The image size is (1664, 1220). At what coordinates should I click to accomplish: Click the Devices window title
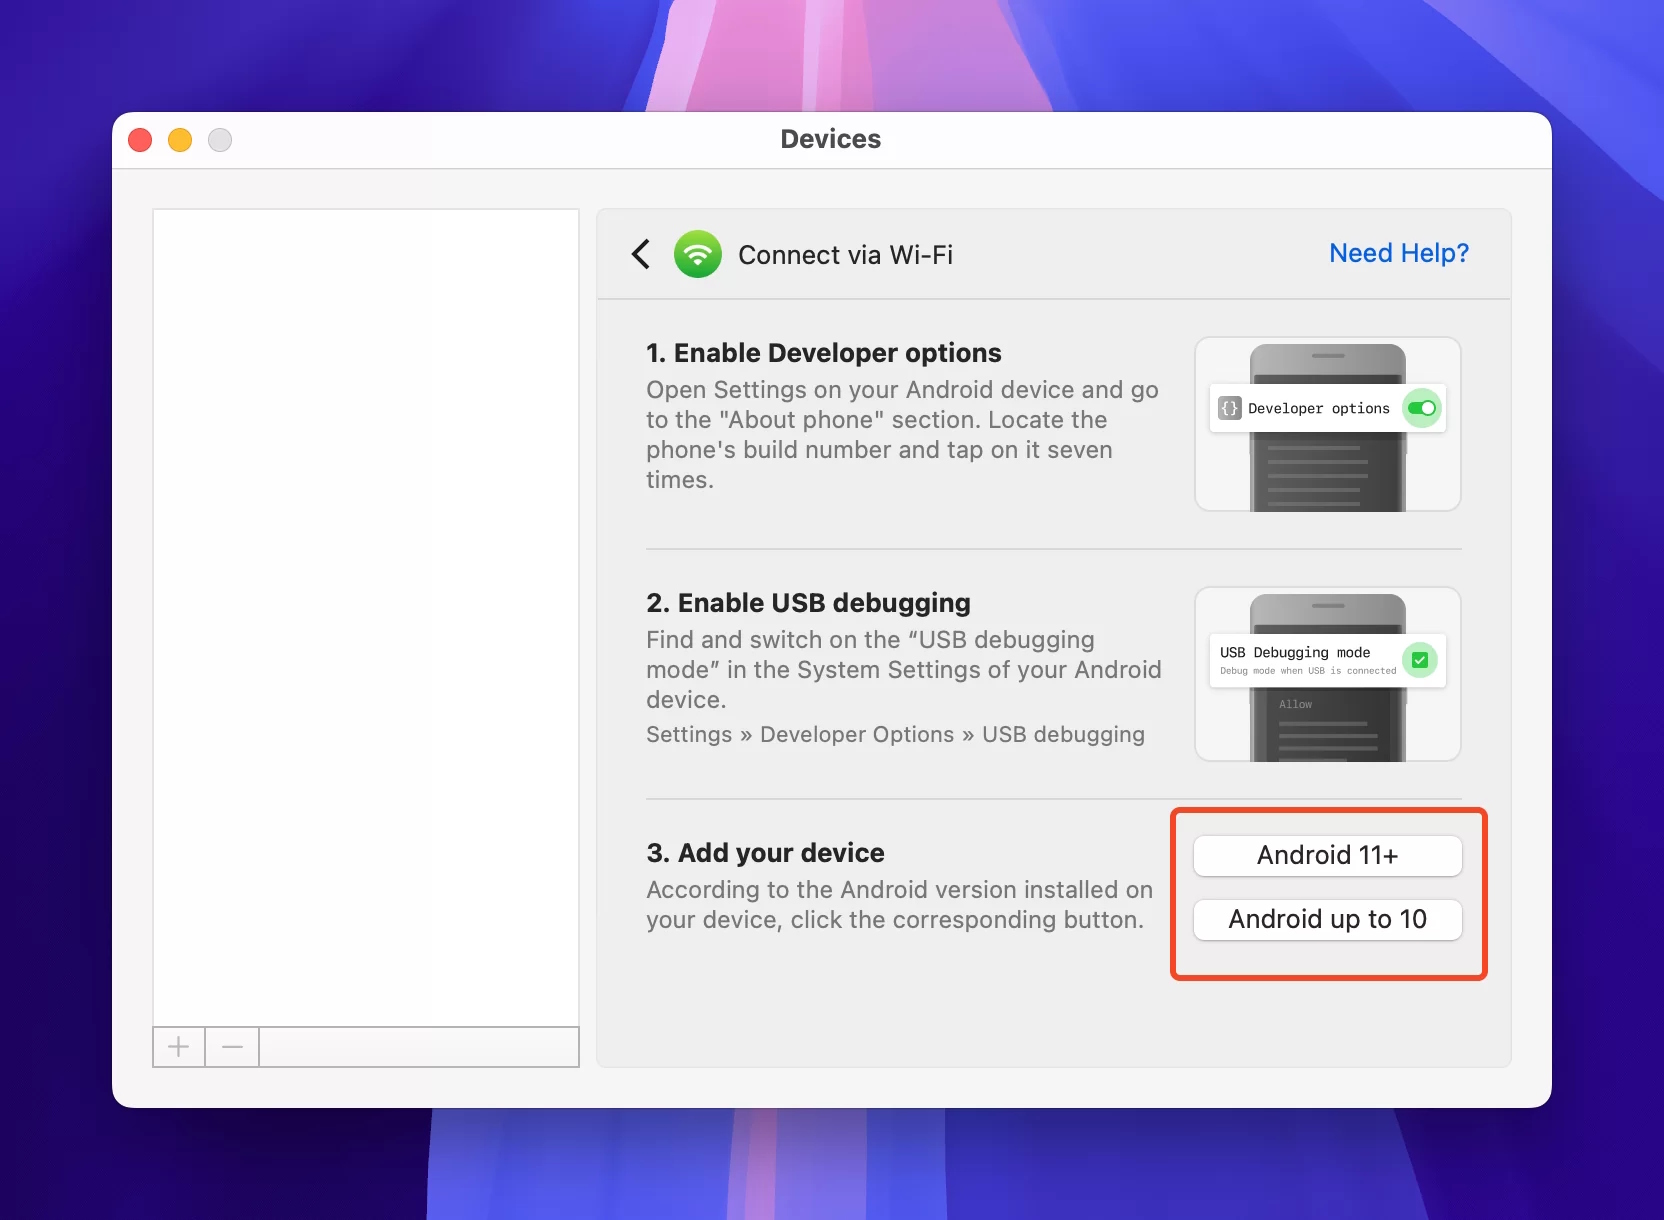coord(830,139)
